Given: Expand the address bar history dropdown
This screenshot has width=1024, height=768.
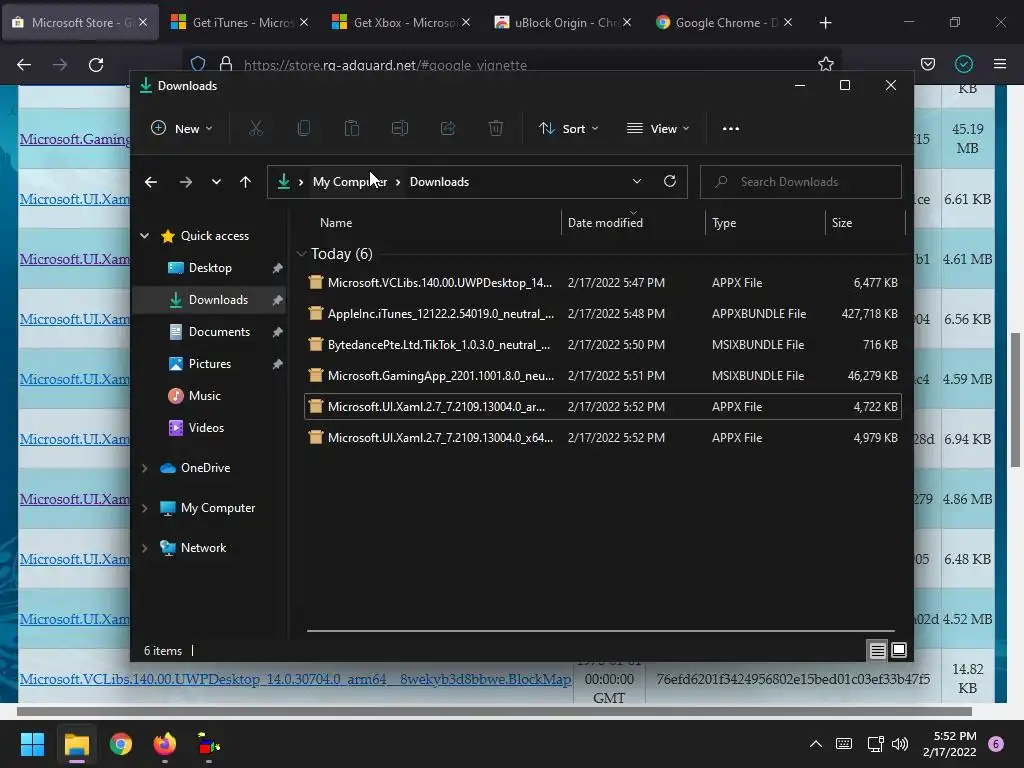Looking at the screenshot, I should pyautogui.click(x=637, y=182).
